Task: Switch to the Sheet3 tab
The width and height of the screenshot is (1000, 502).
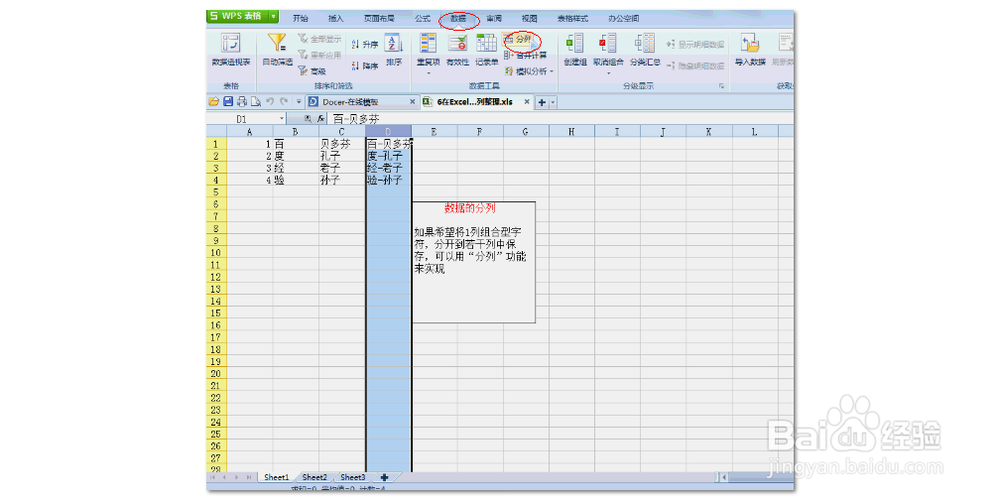Action: pos(353,477)
